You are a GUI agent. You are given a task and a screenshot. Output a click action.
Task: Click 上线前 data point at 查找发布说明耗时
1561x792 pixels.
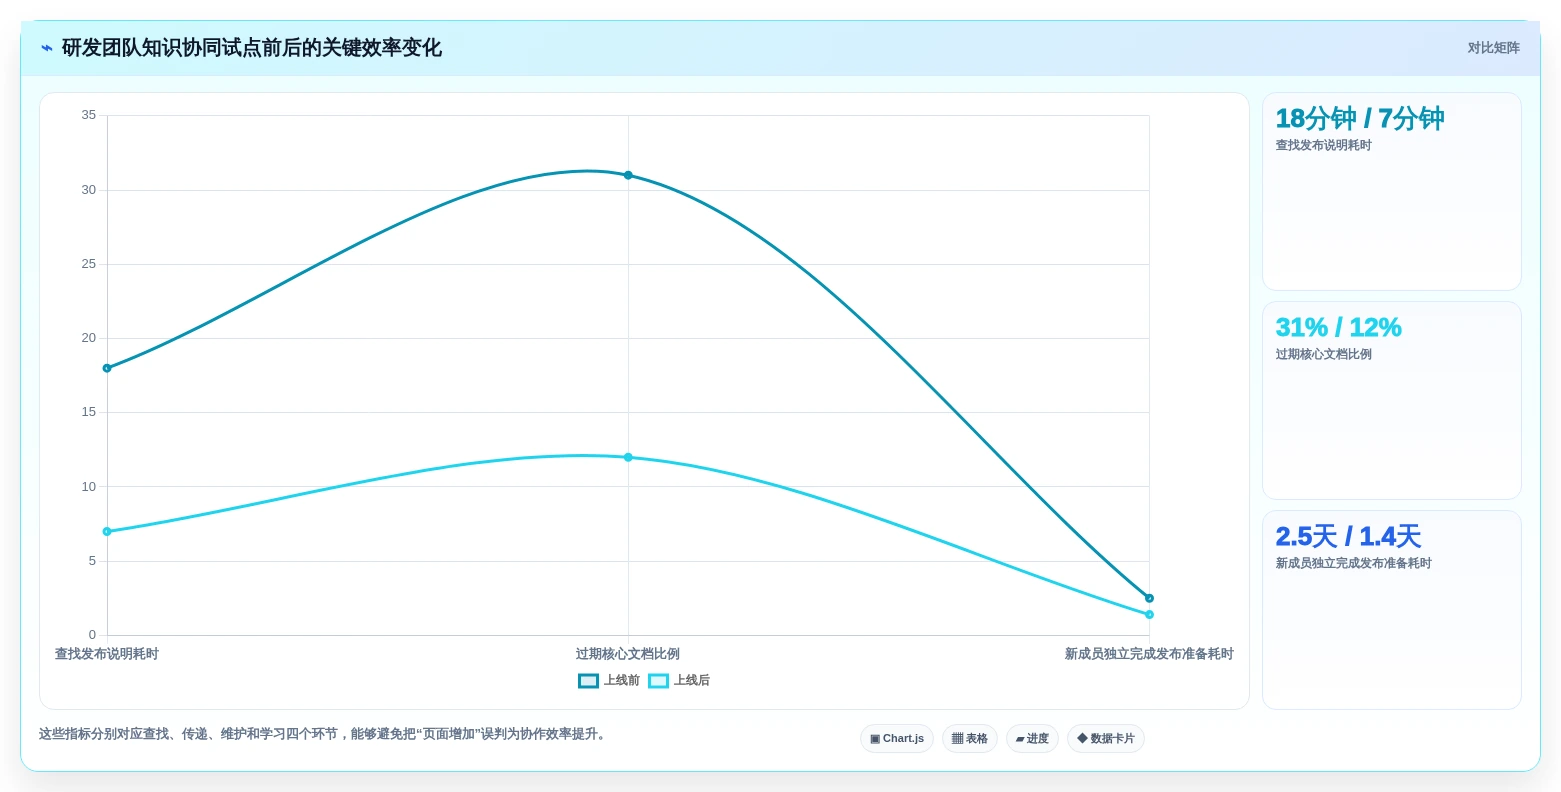[107, 368]
